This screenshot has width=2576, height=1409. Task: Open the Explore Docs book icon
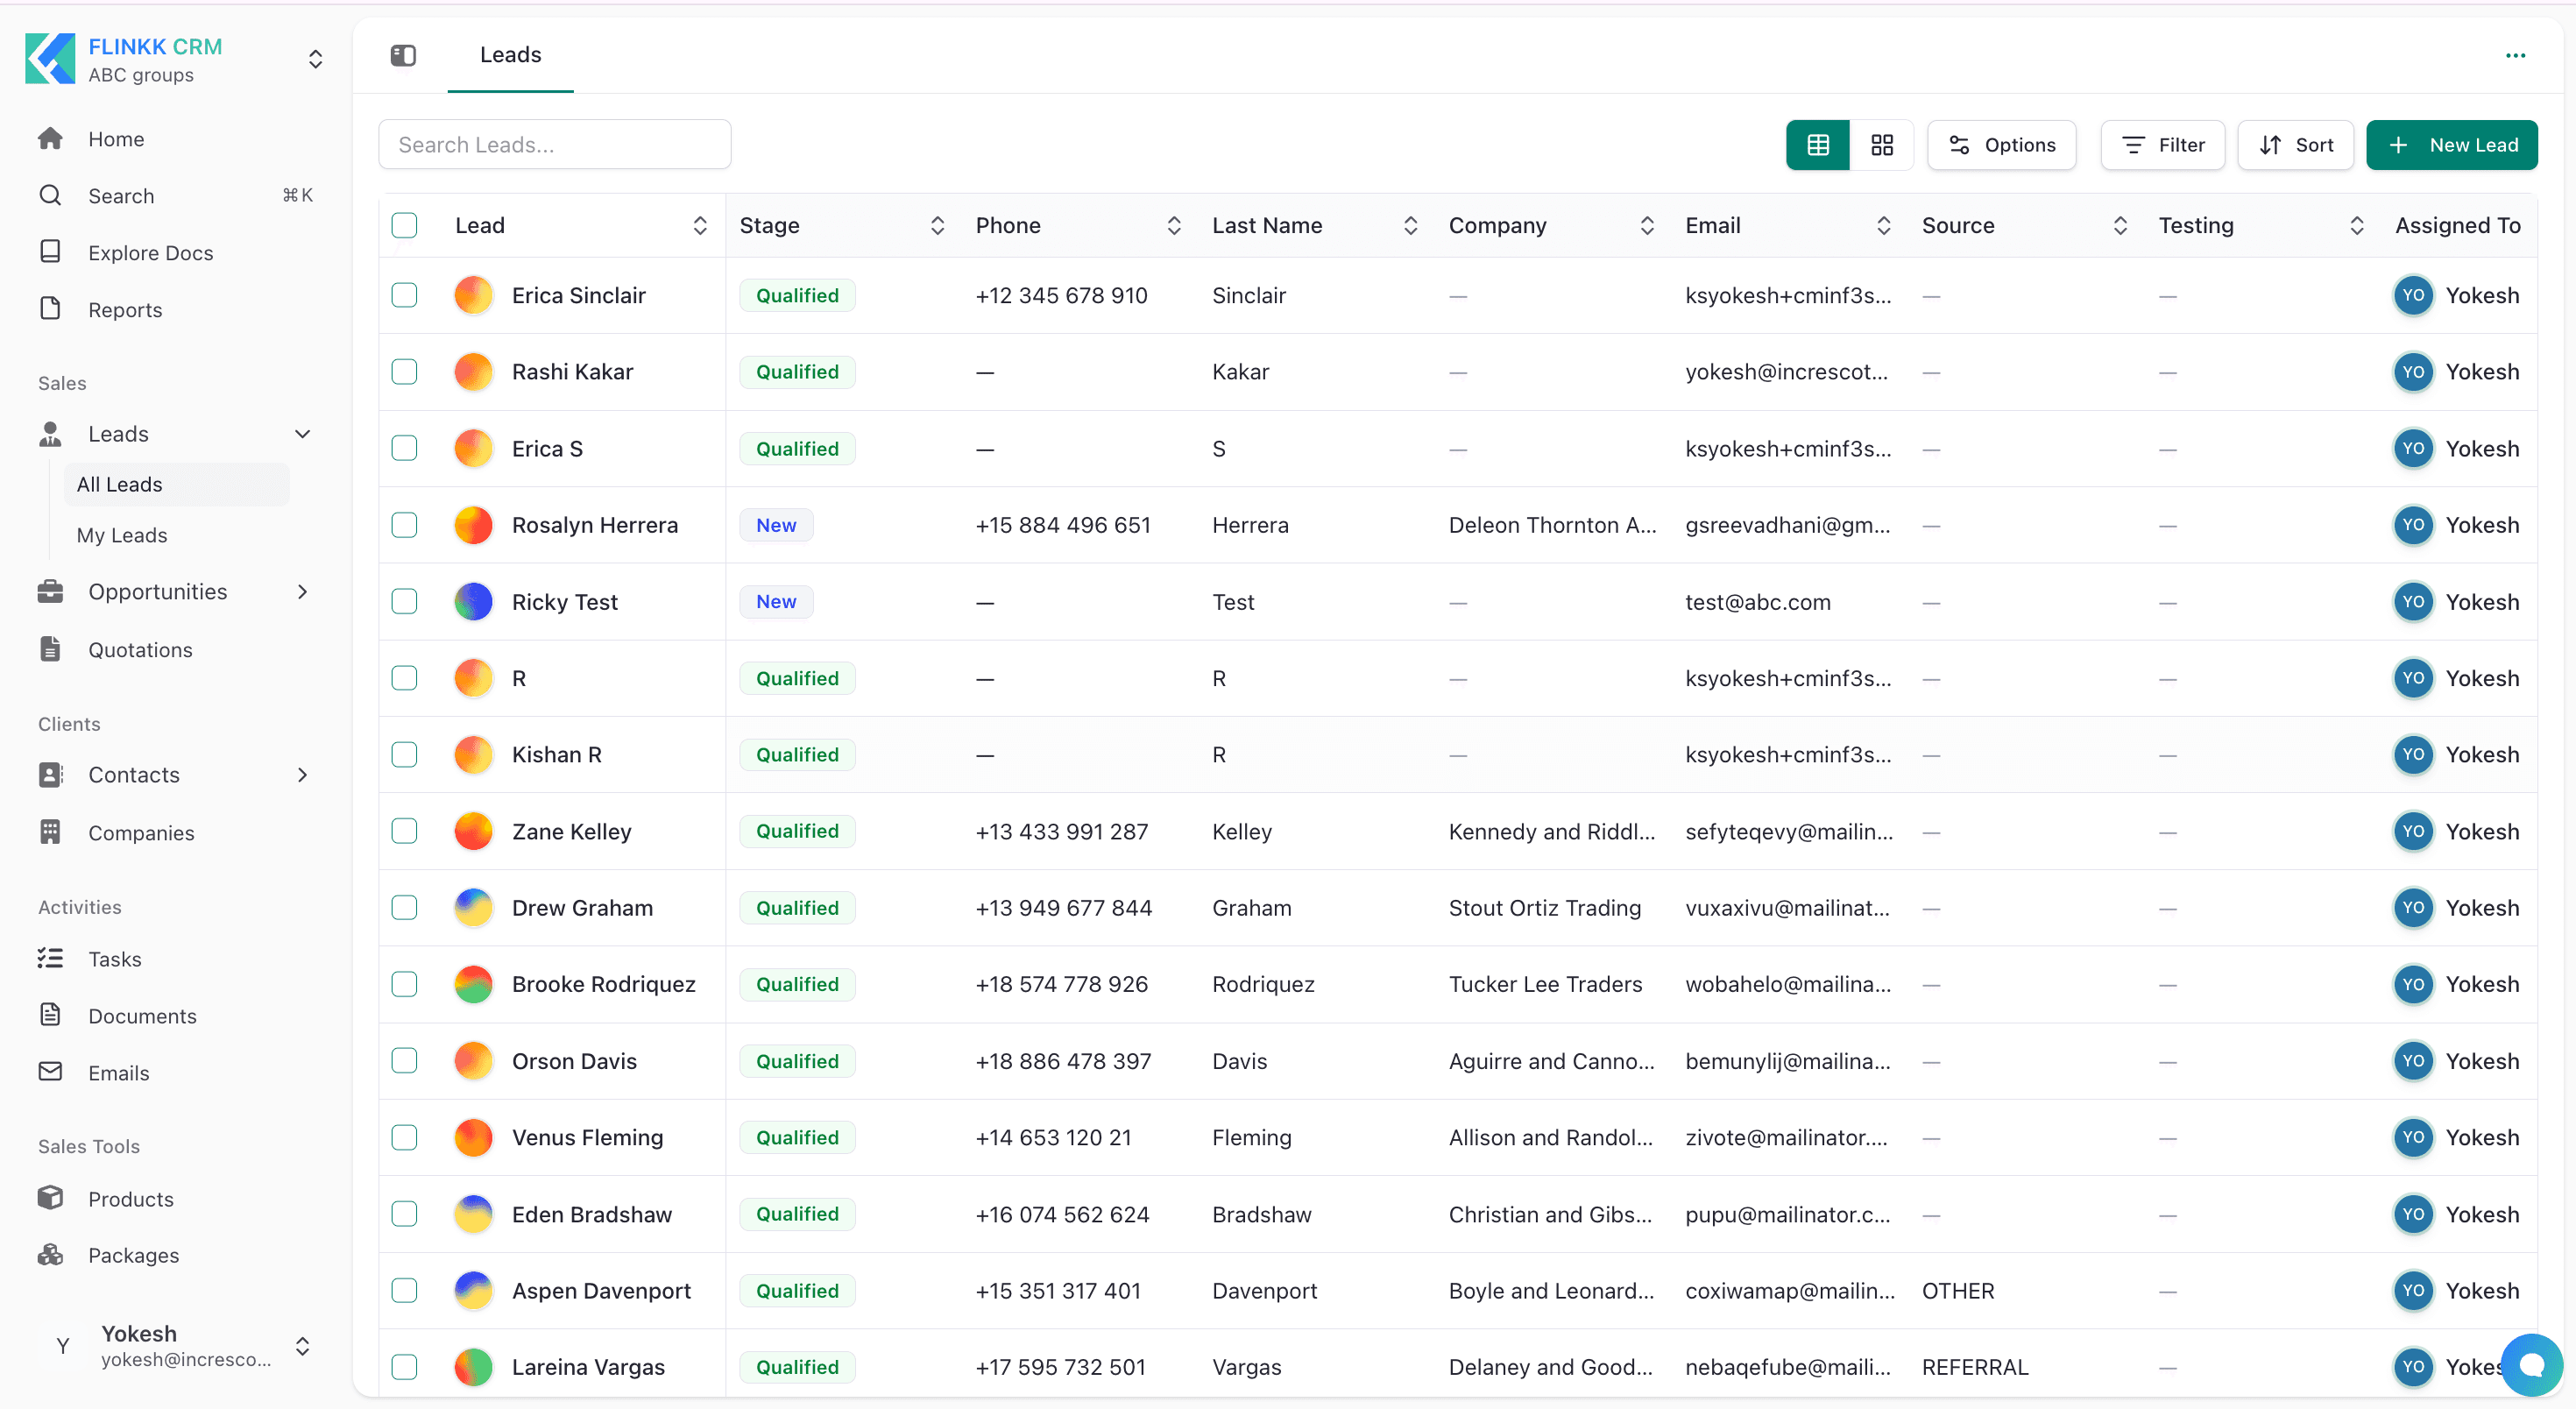(x=50, y=252)
